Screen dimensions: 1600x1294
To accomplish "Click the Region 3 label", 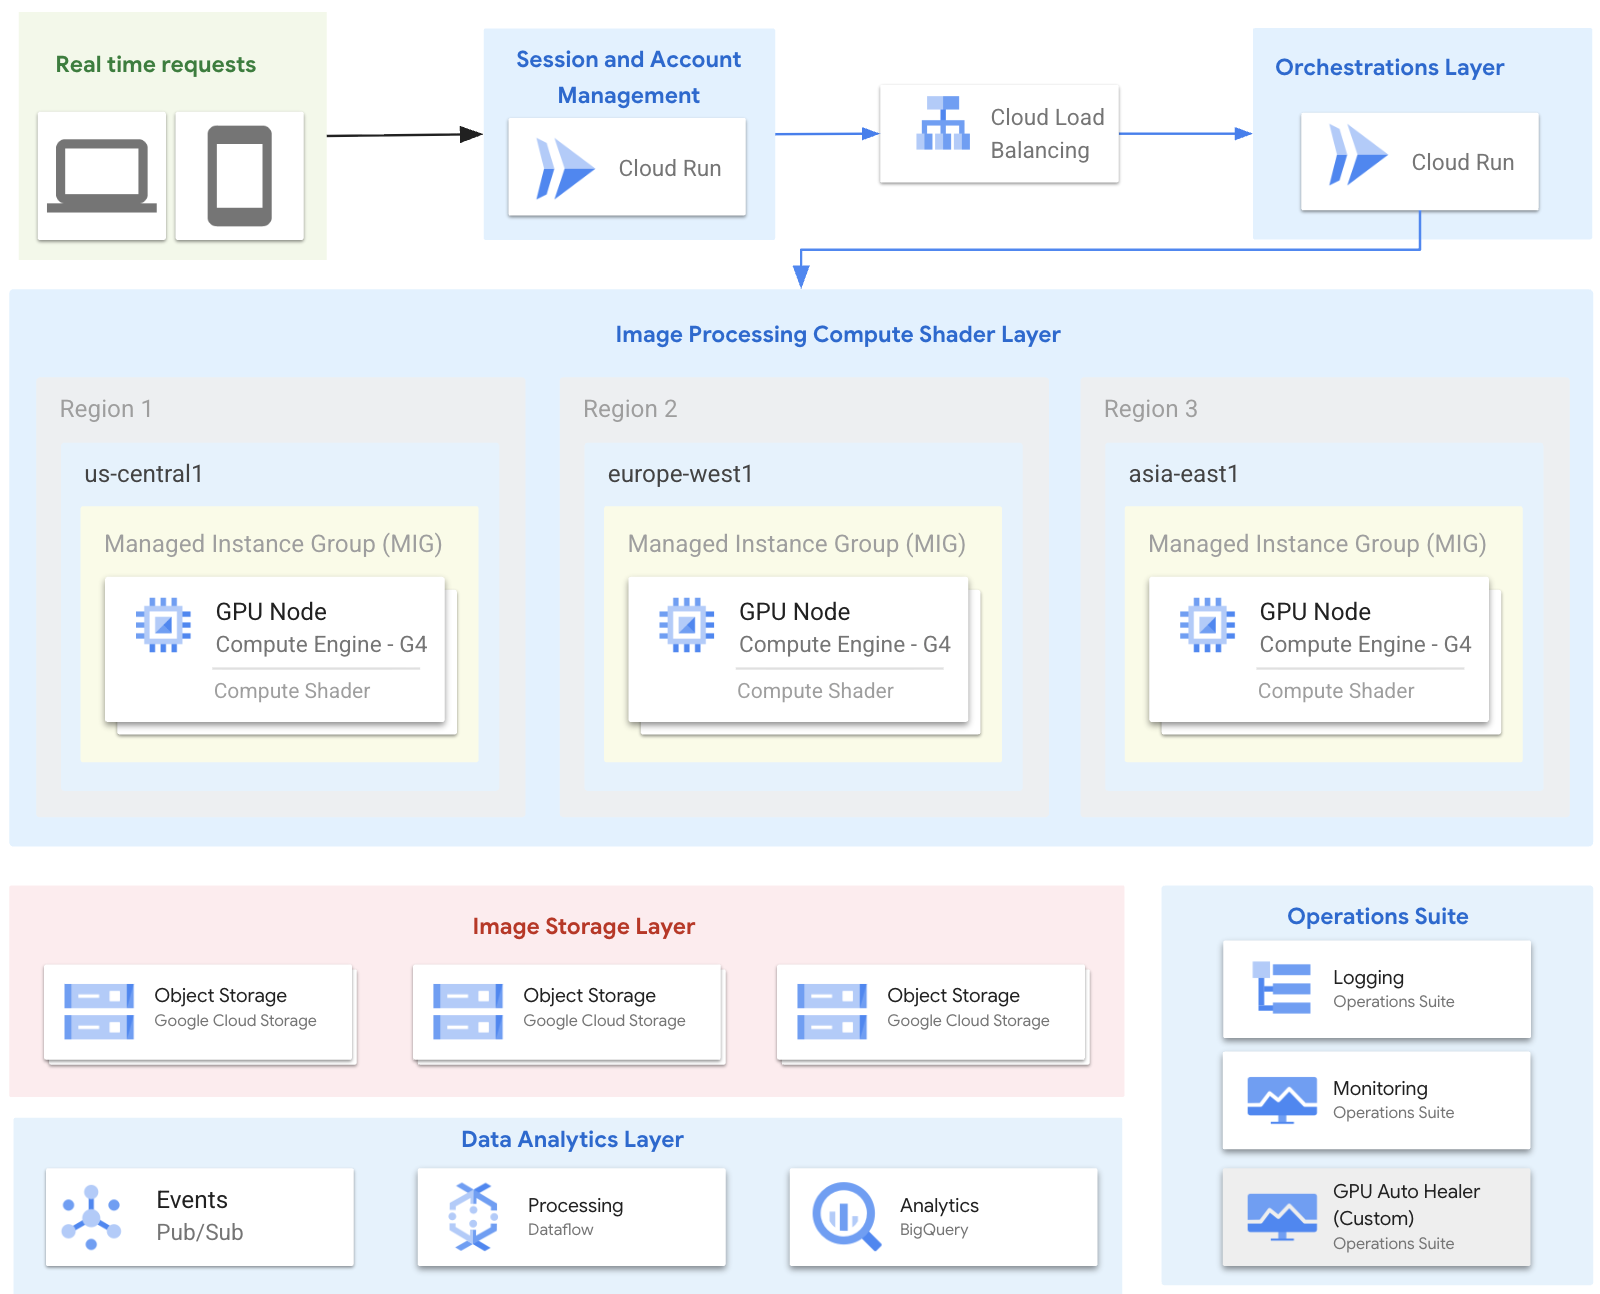I will point(1151,409).
